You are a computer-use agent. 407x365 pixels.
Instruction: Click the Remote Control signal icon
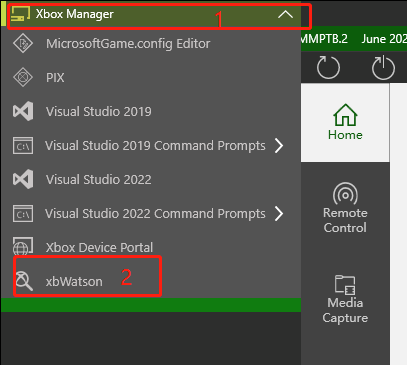345,194
